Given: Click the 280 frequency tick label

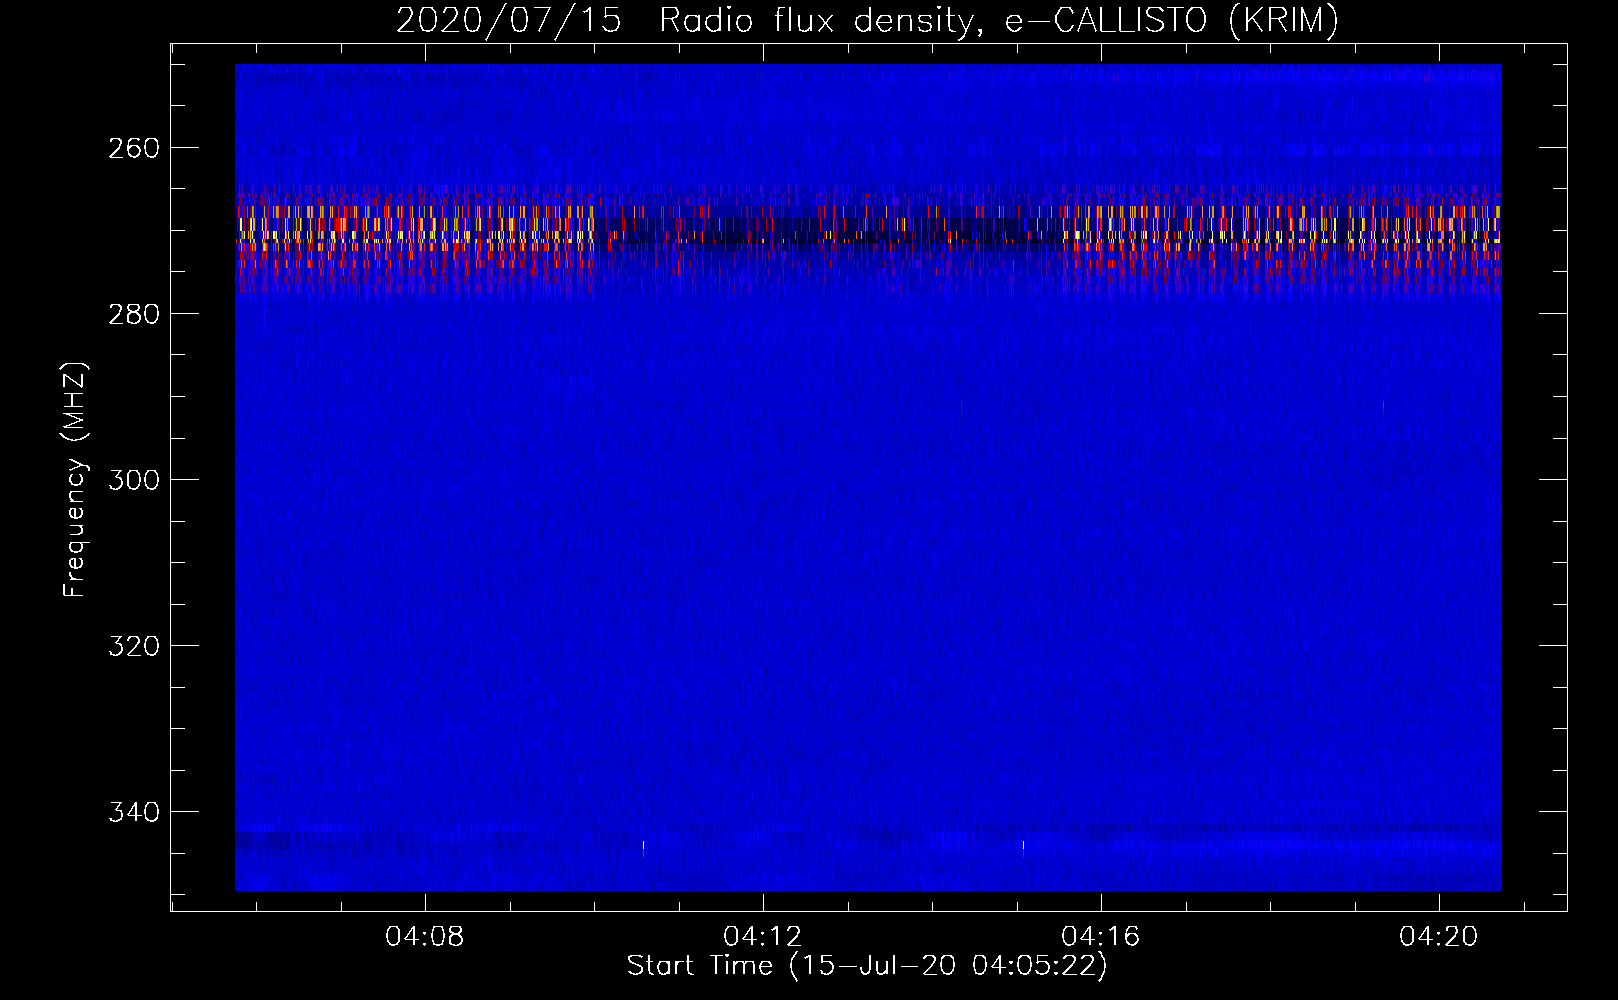Looking at the screenshot, I should coord(133,314).
